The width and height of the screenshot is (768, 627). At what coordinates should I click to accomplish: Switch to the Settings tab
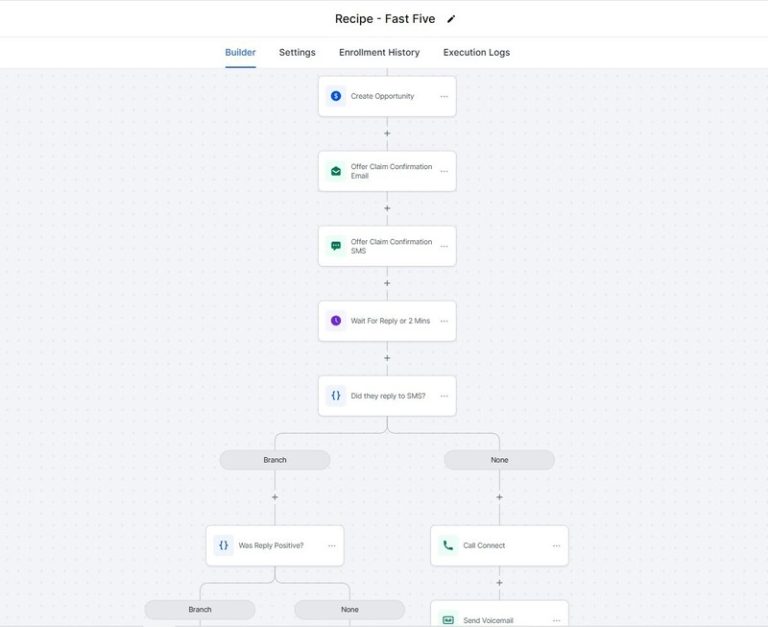(x=297, y=52)
